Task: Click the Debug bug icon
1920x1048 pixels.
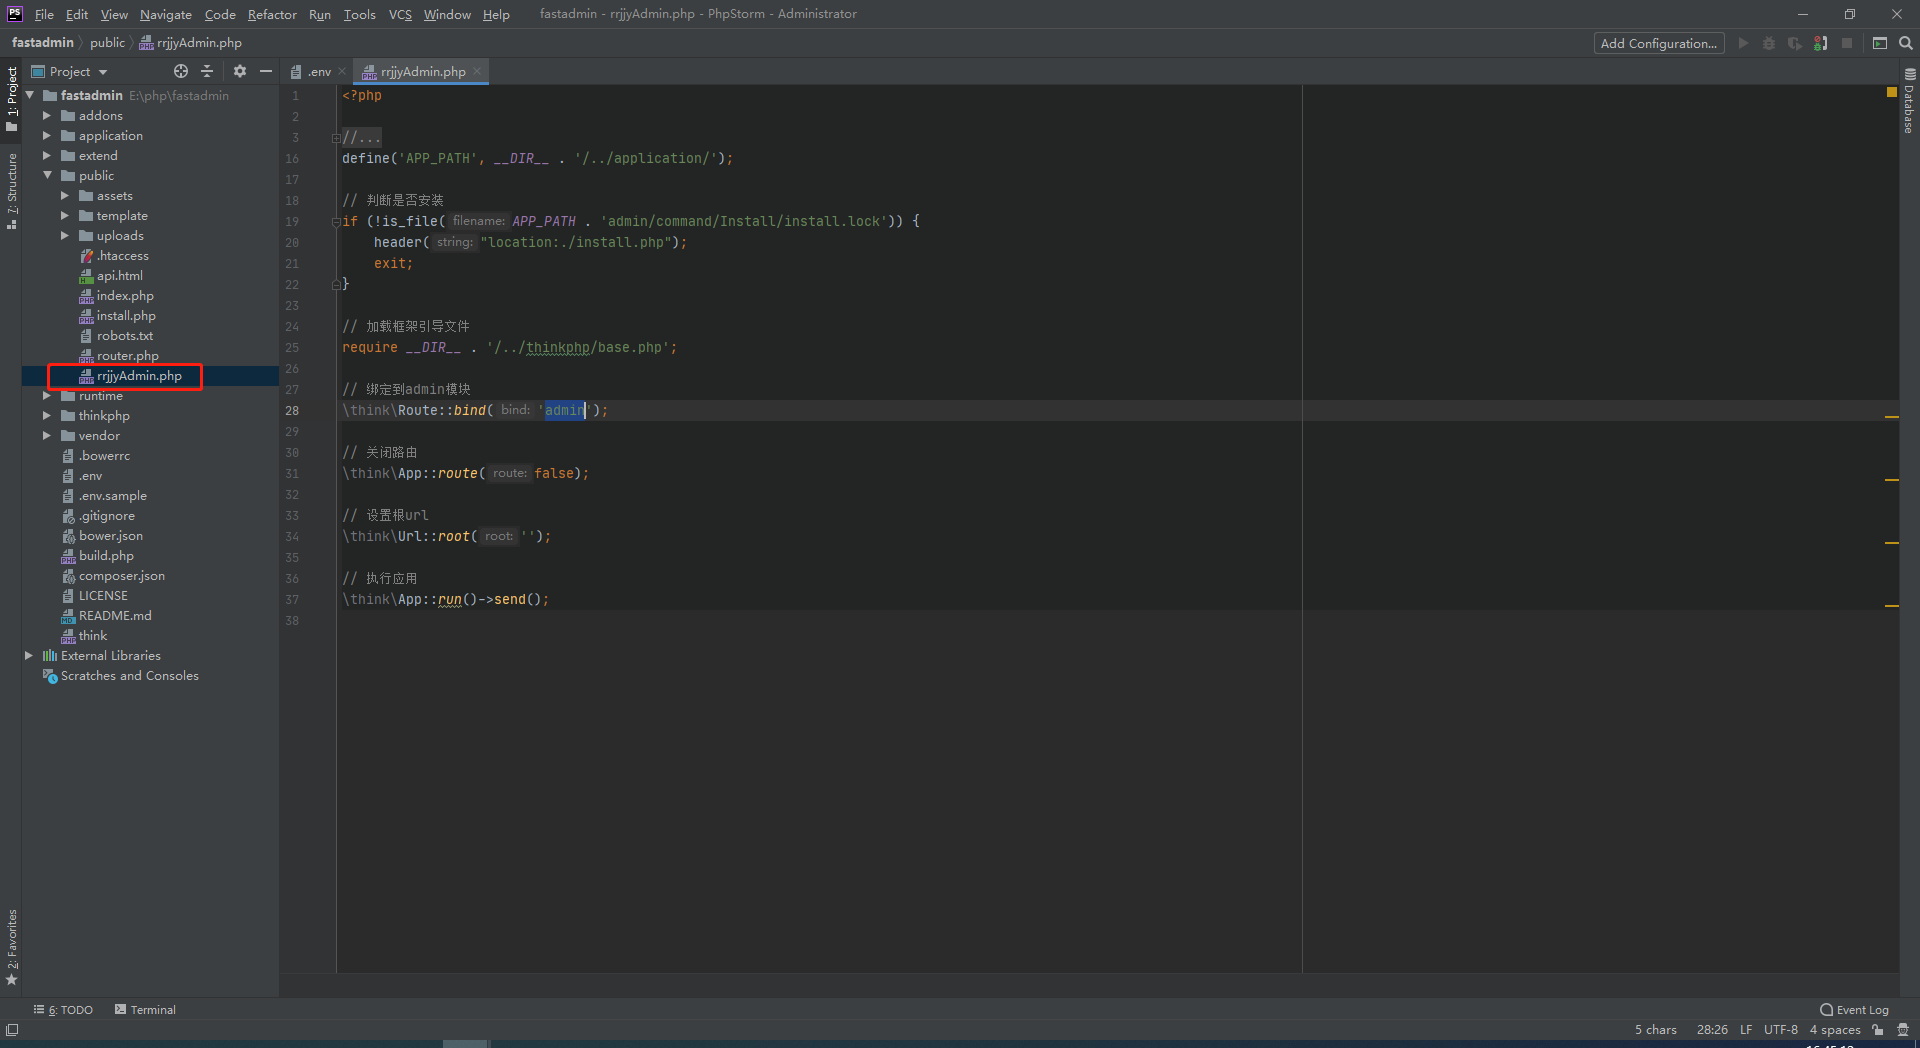Action: tap(1769, 43)
